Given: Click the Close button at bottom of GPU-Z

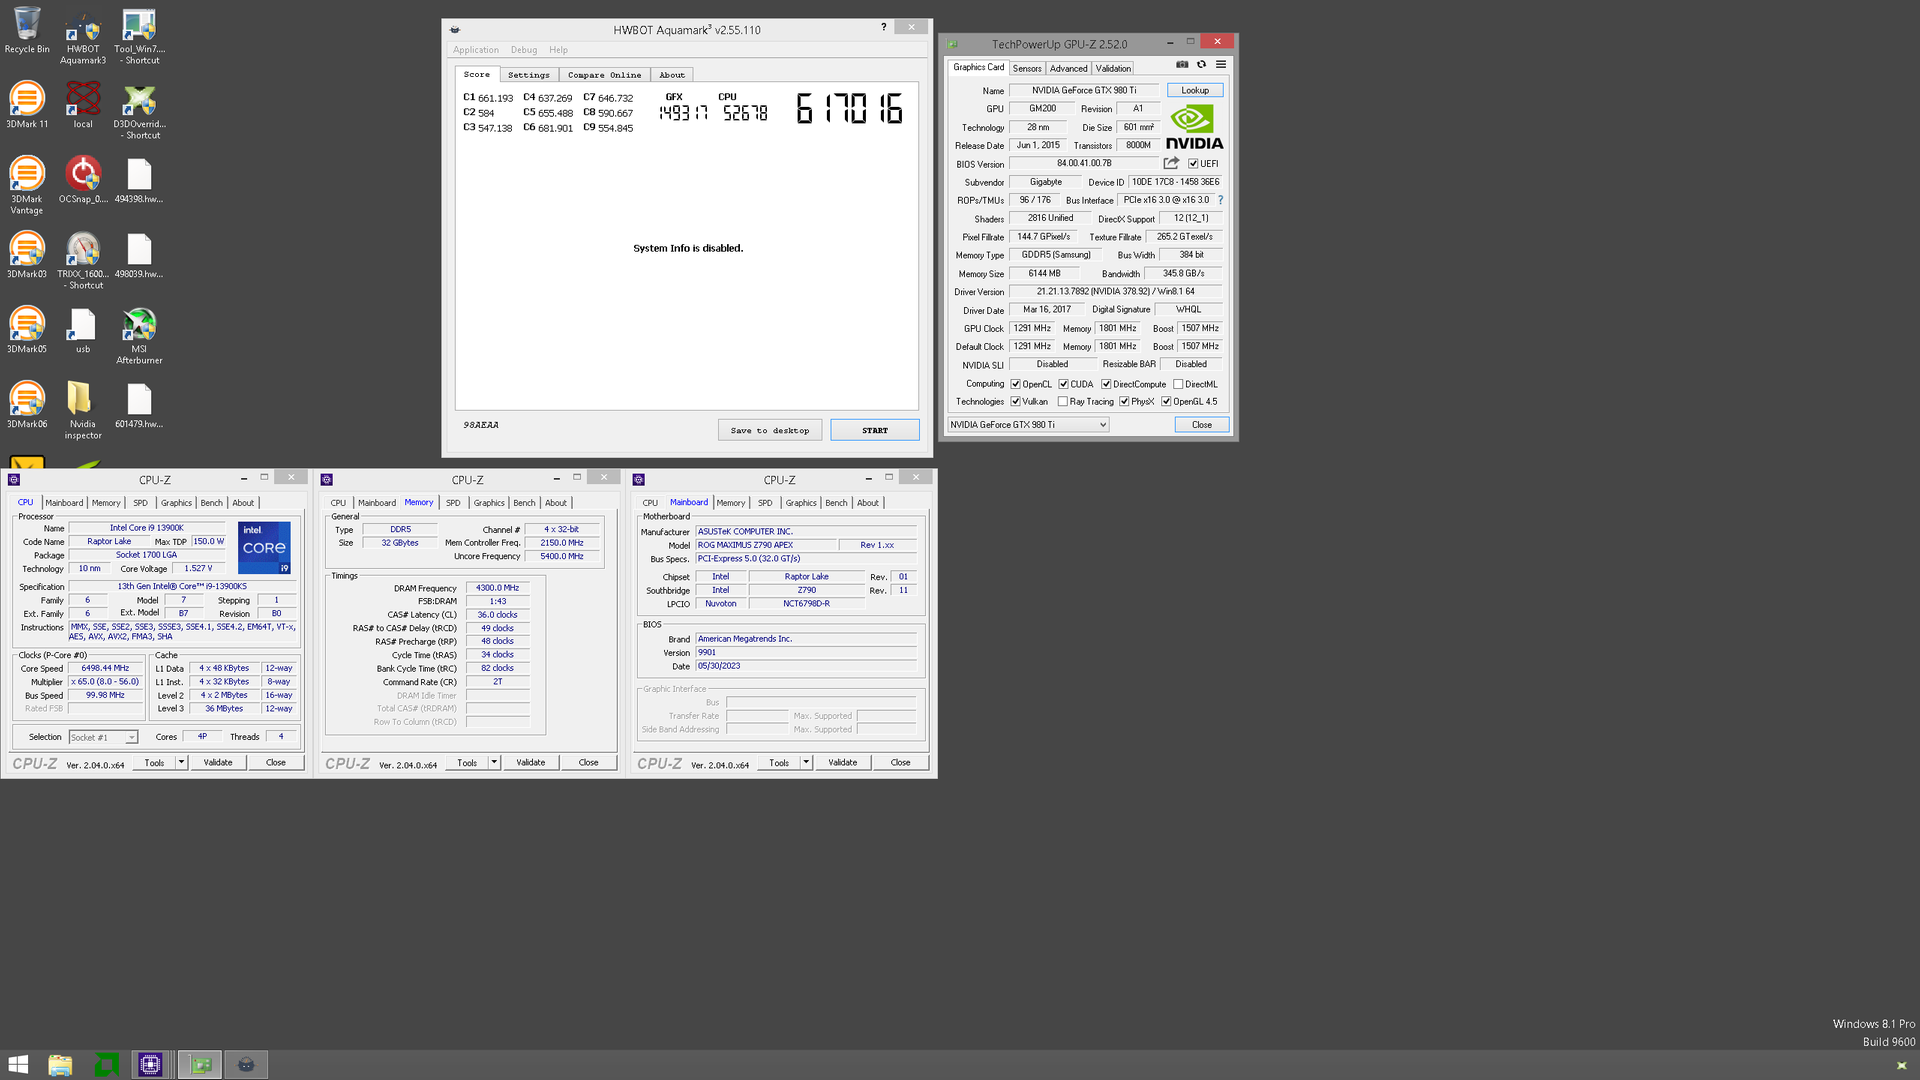Looking at the screenshot, I should tap(1202, 425).
